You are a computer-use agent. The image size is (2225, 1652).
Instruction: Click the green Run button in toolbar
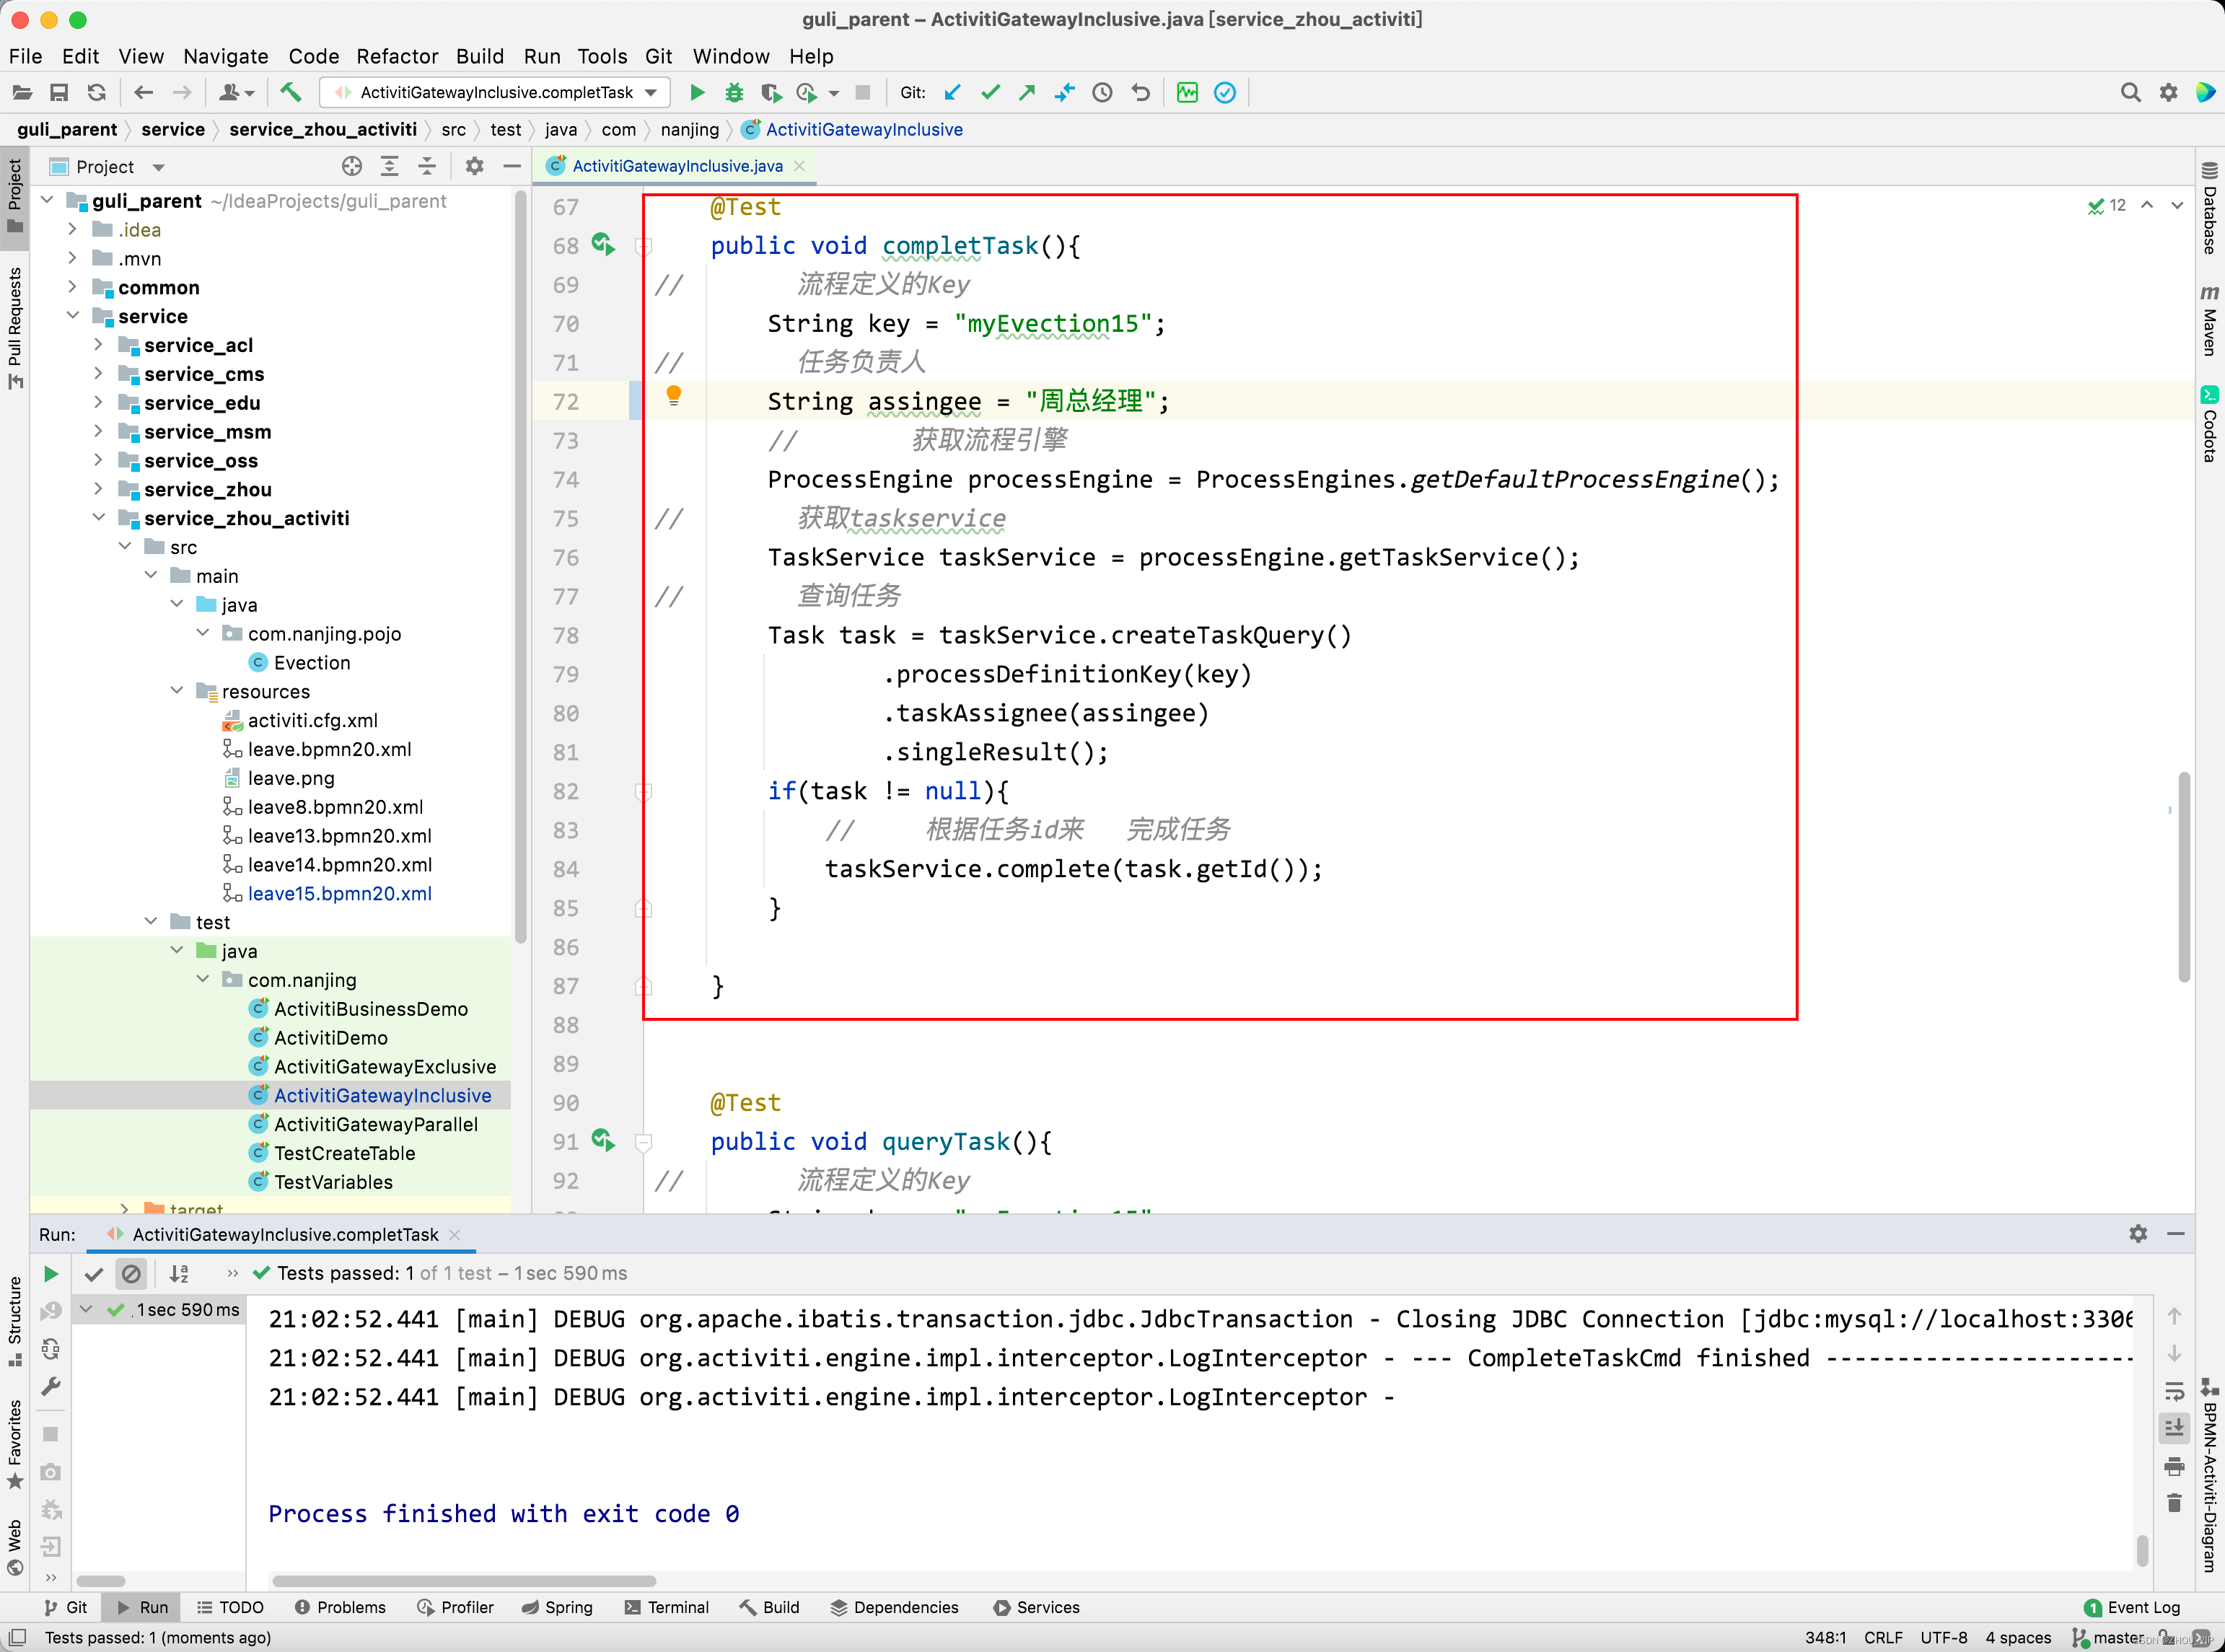point(697,93)
